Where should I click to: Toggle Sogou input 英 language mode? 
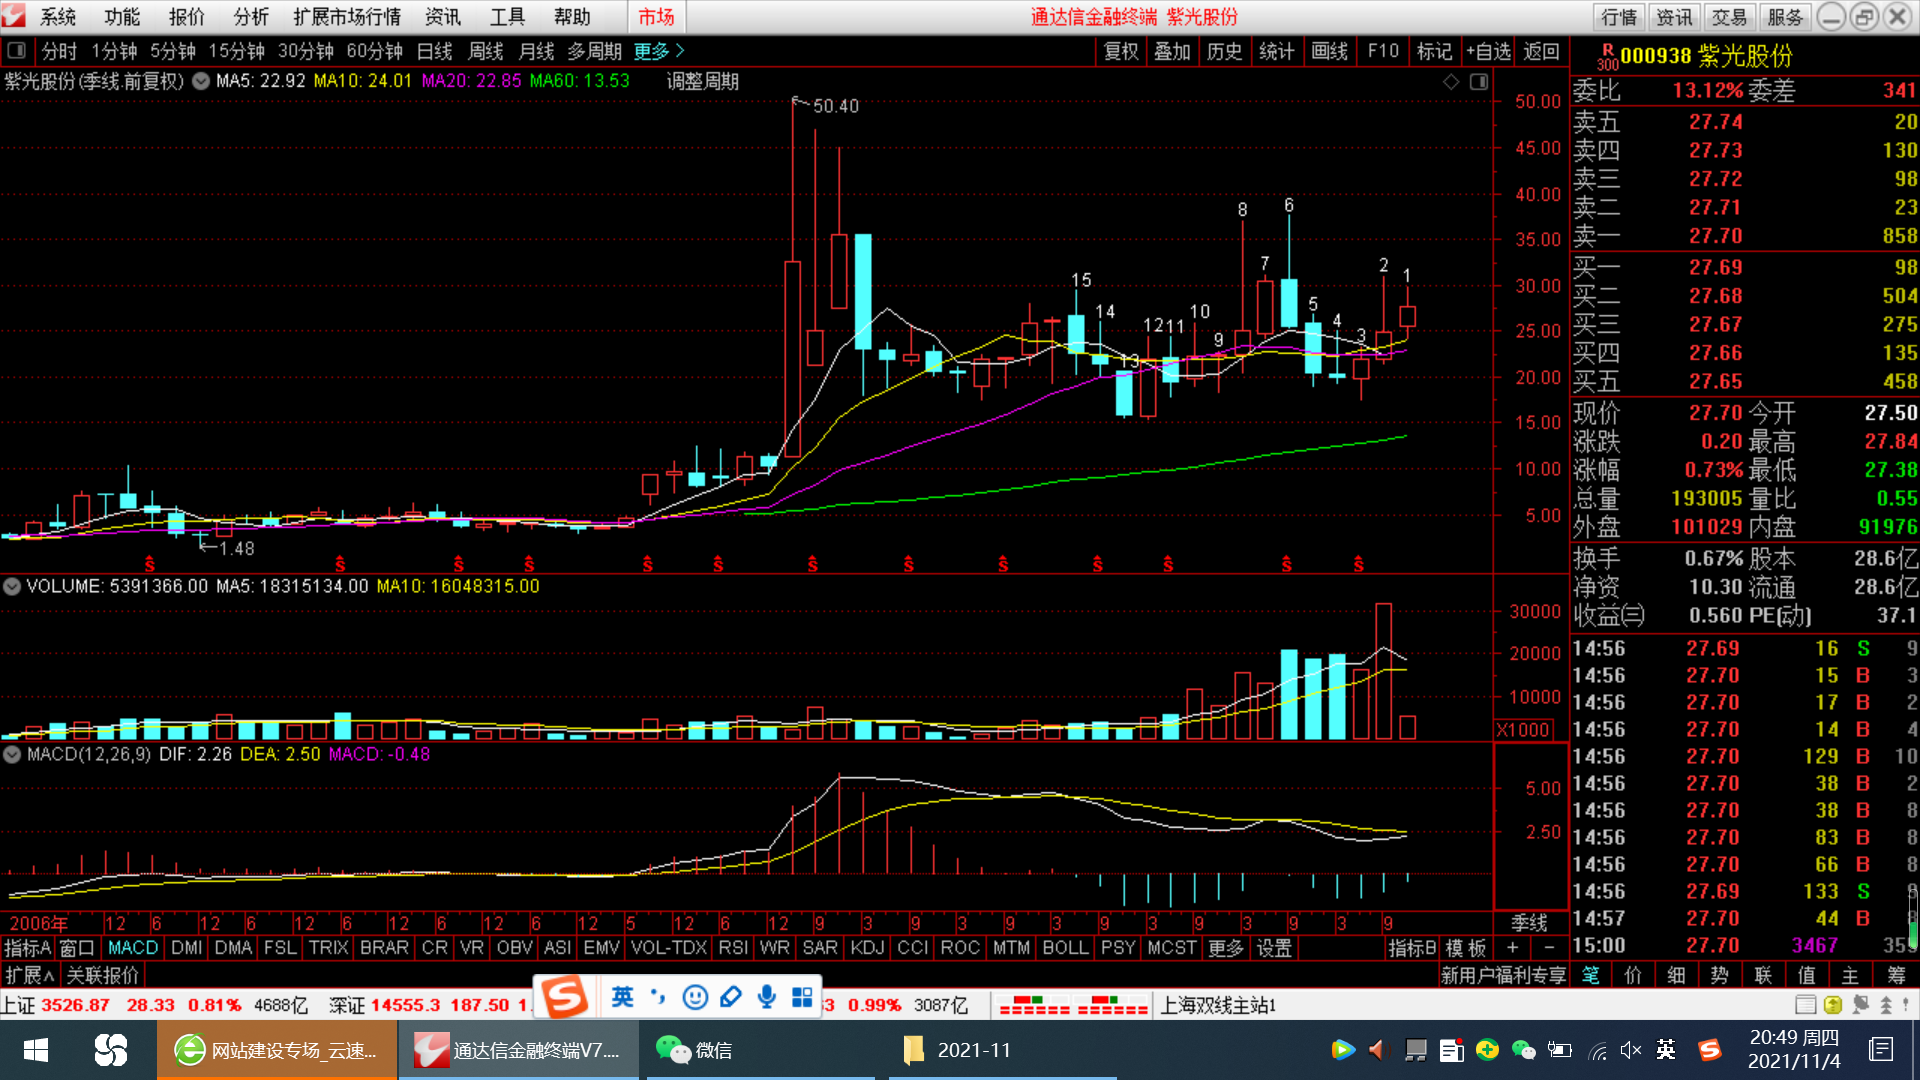click(x=622, y=997)
